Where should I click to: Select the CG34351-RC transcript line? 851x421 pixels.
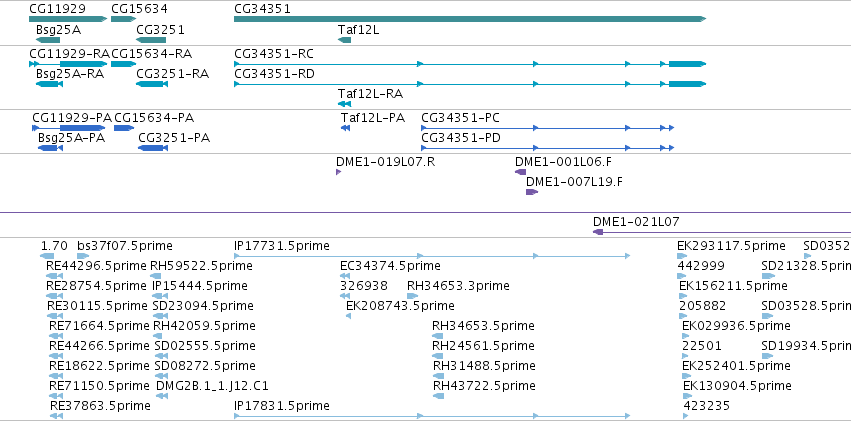[470, 64]
